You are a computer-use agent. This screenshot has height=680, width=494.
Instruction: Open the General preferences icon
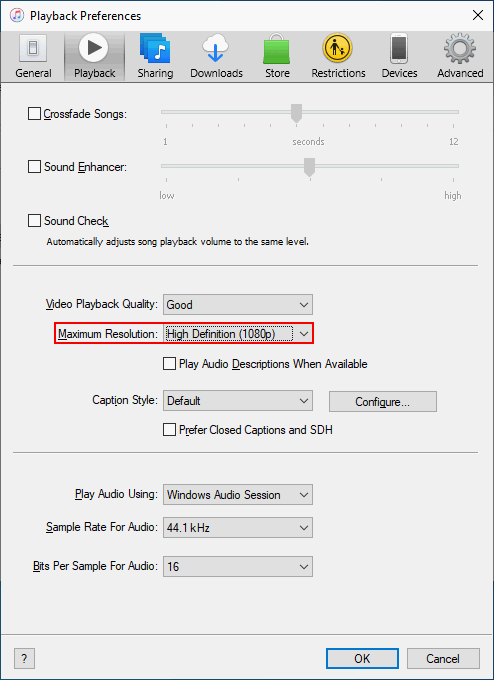click(x=33, y=49)
